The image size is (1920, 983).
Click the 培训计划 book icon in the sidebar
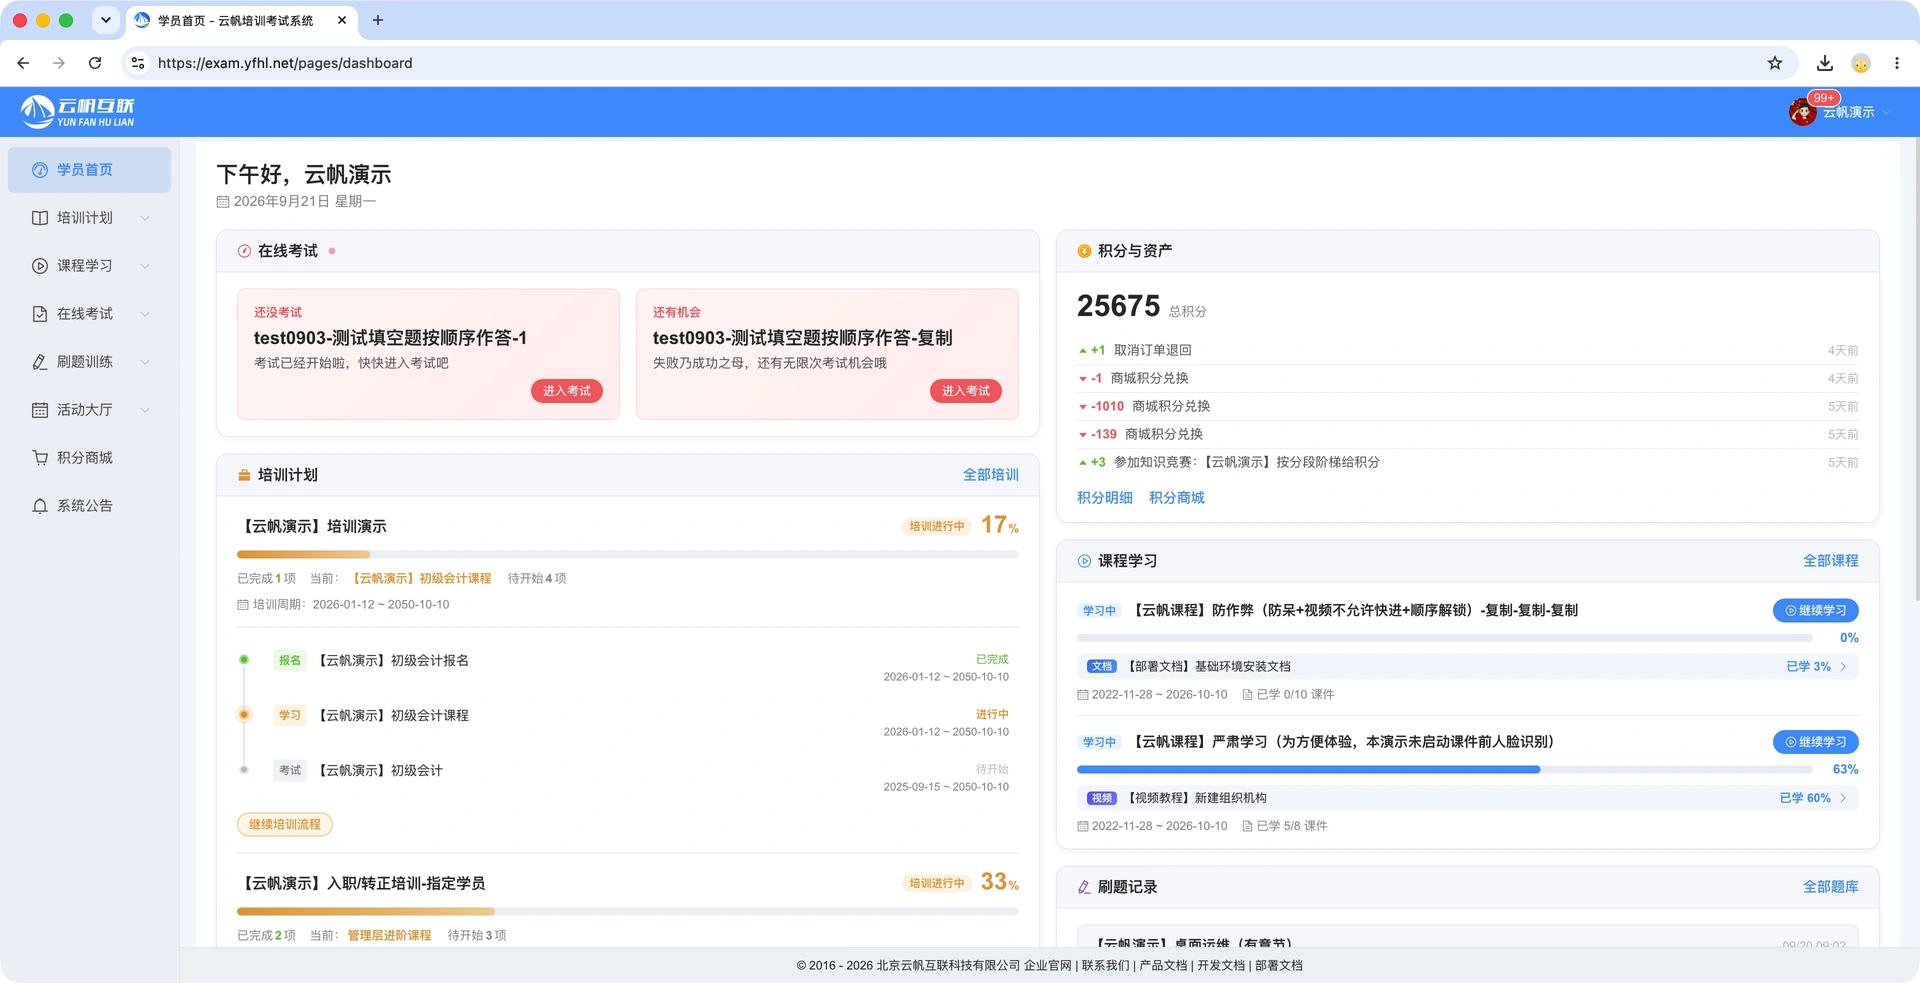40,218
